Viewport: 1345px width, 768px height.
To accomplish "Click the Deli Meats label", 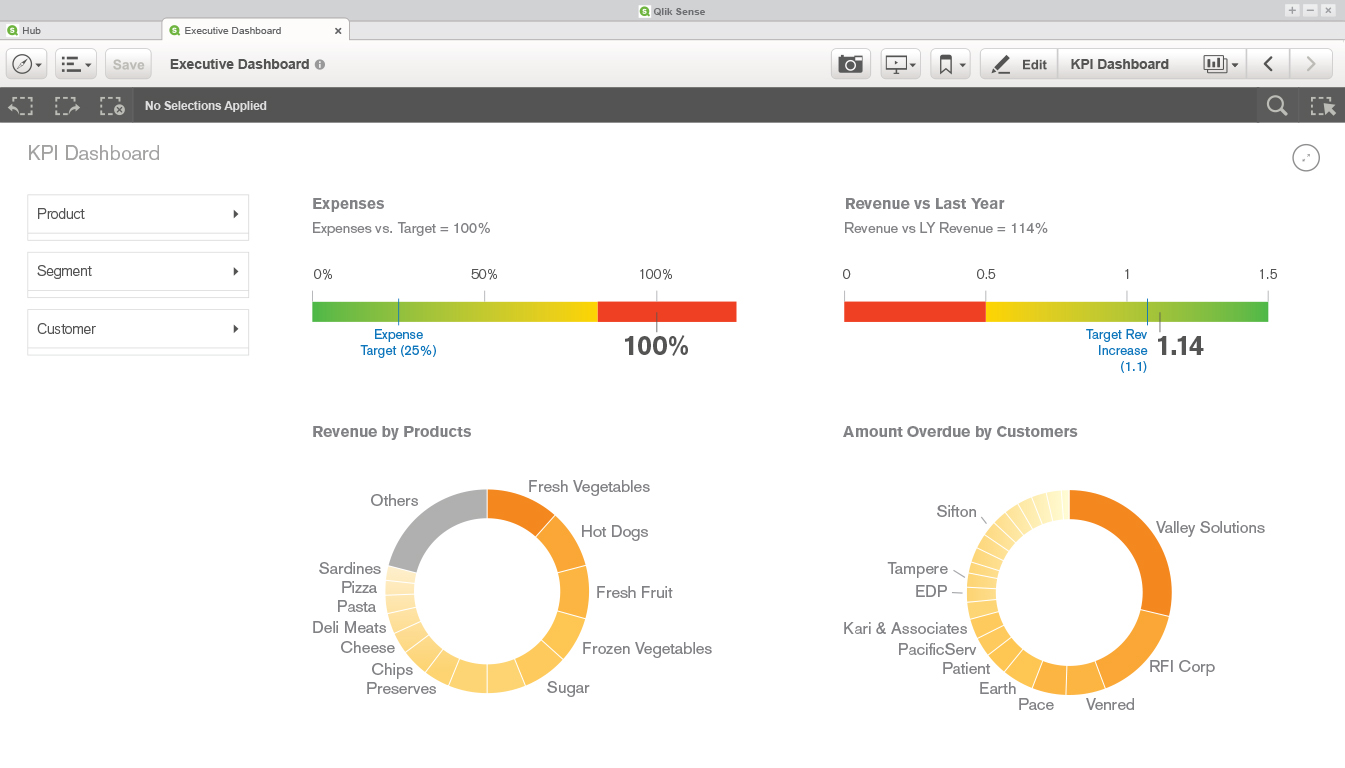I will tap(349, 628).
